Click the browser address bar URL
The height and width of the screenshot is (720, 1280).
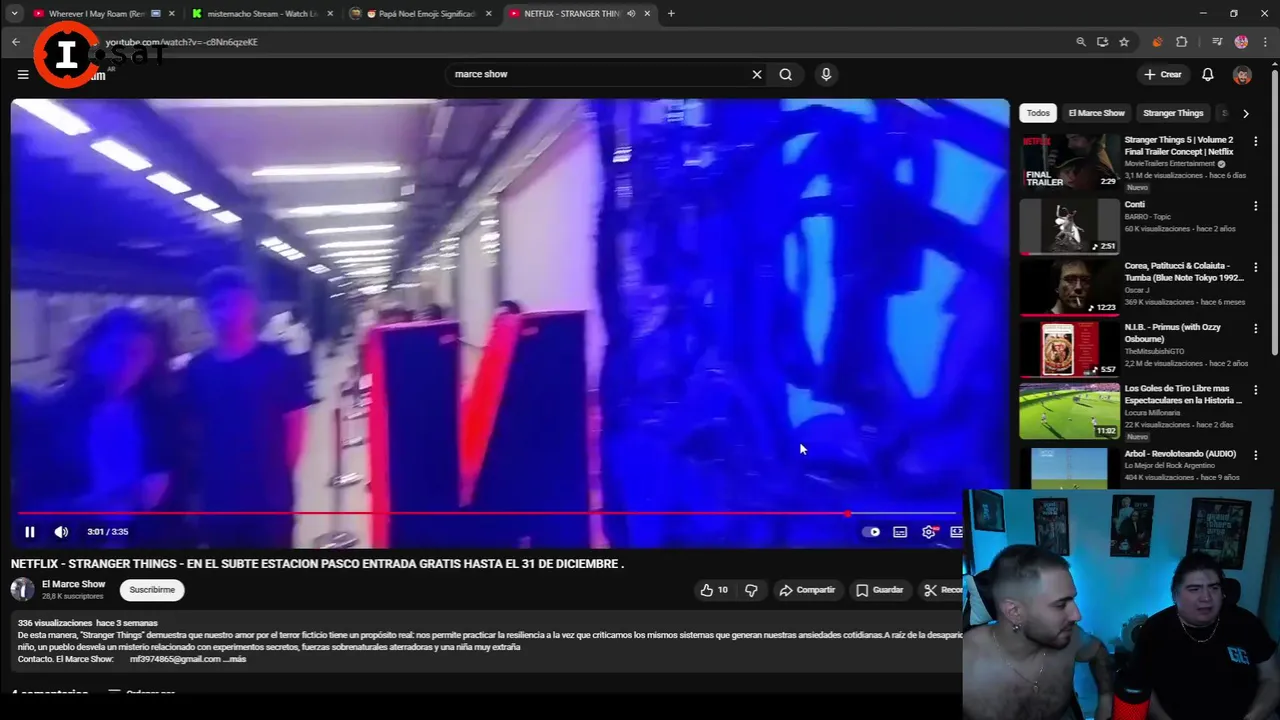click(182, 42)
